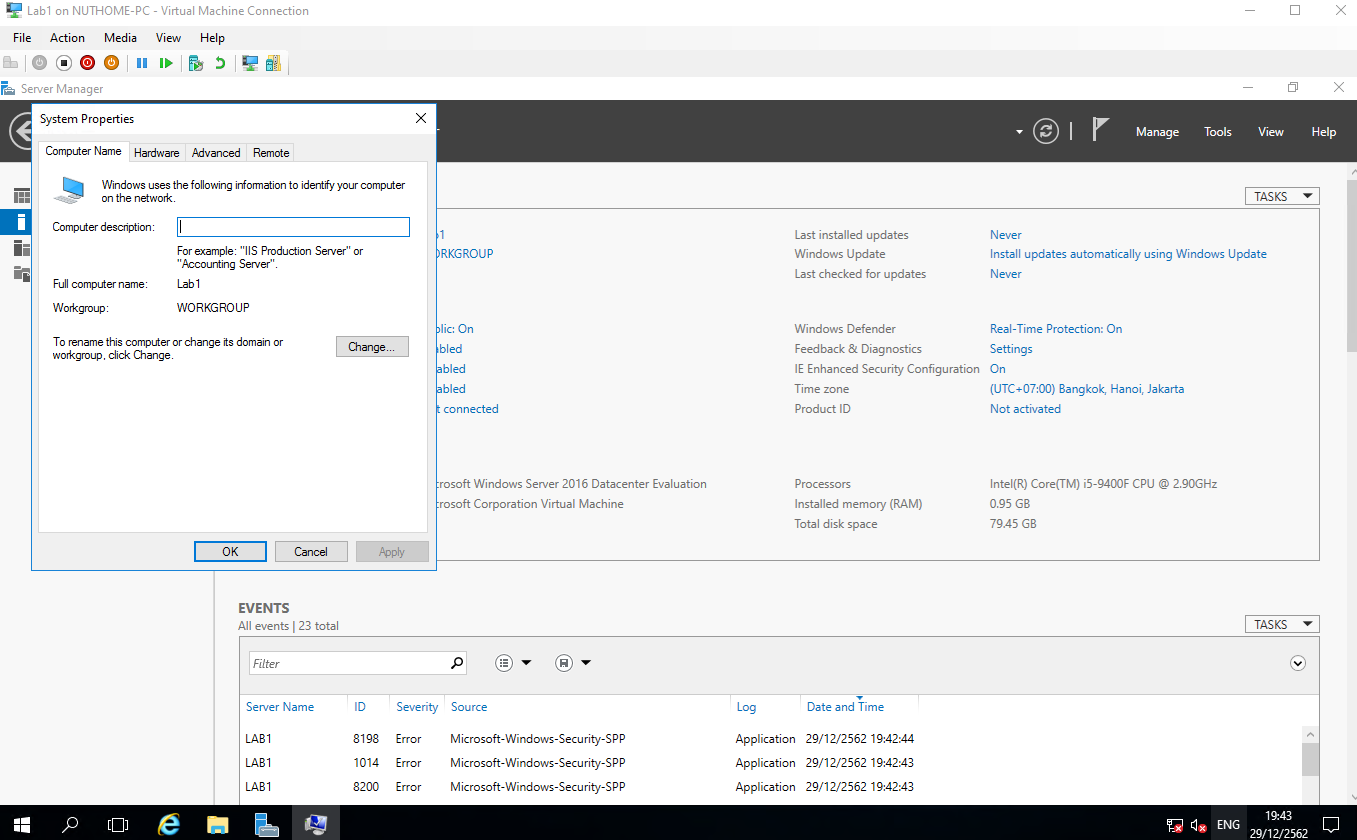Switch to the Hardware tab
Screen dimensions: 1357x840
click(156, 152)
